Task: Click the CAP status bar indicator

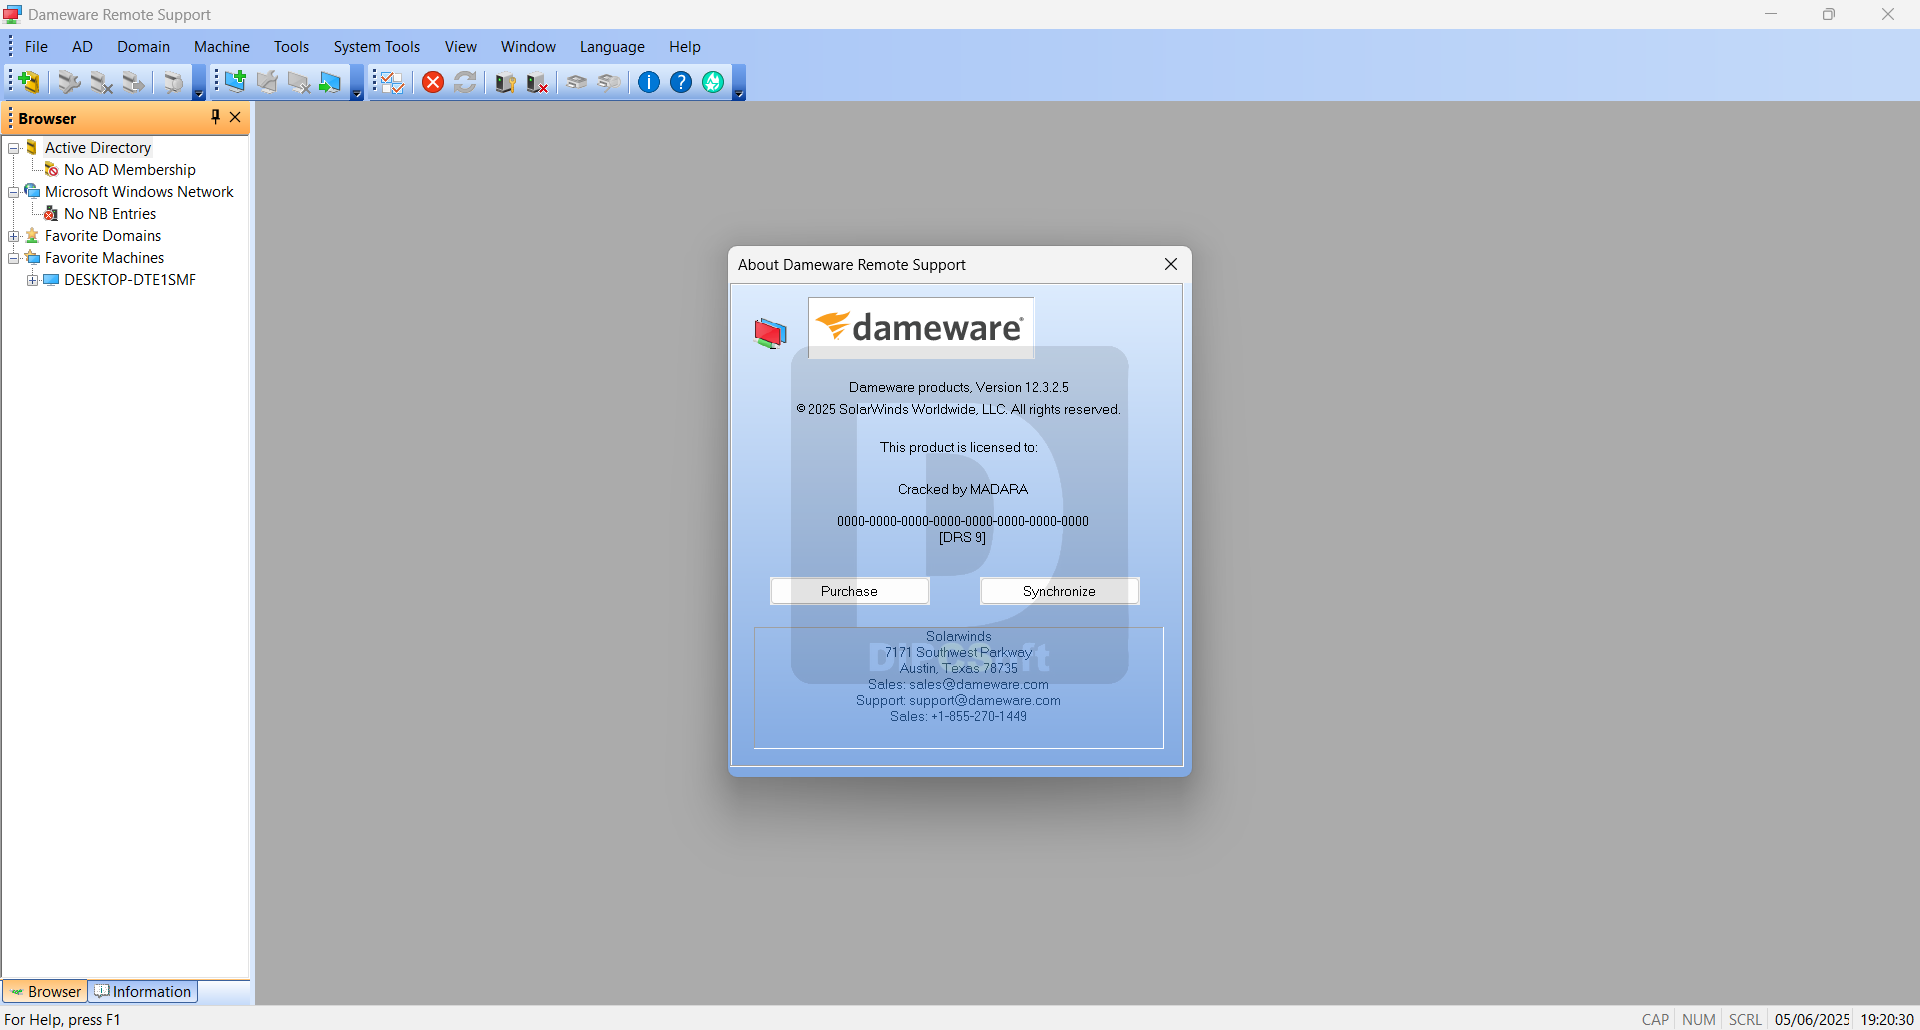Action: tap(1655, 1019)
